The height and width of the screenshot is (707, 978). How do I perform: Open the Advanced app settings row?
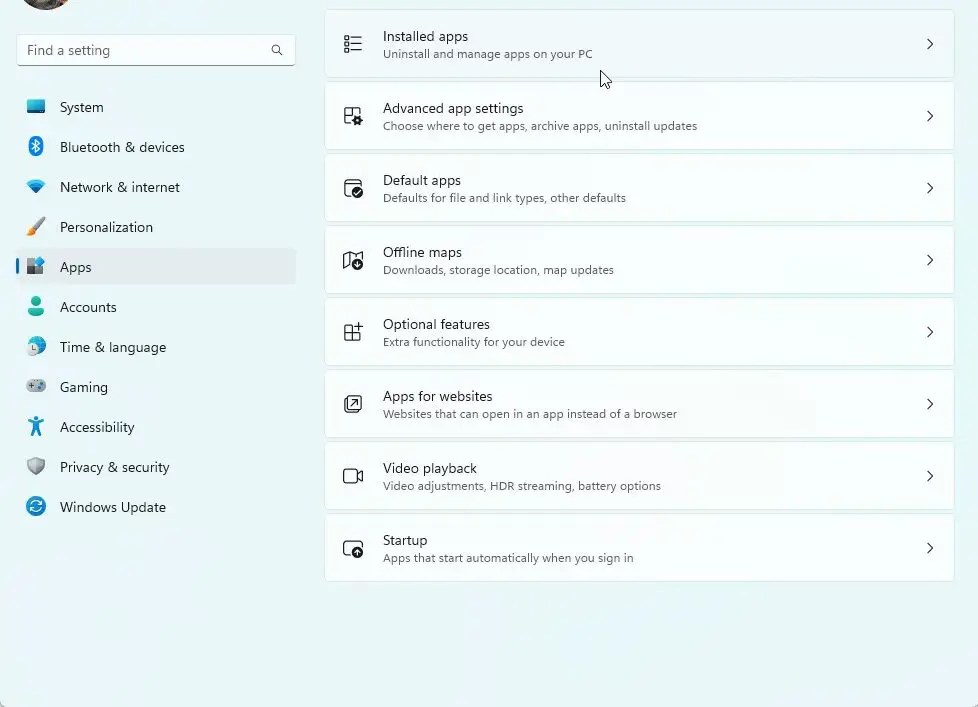point(639,116)
